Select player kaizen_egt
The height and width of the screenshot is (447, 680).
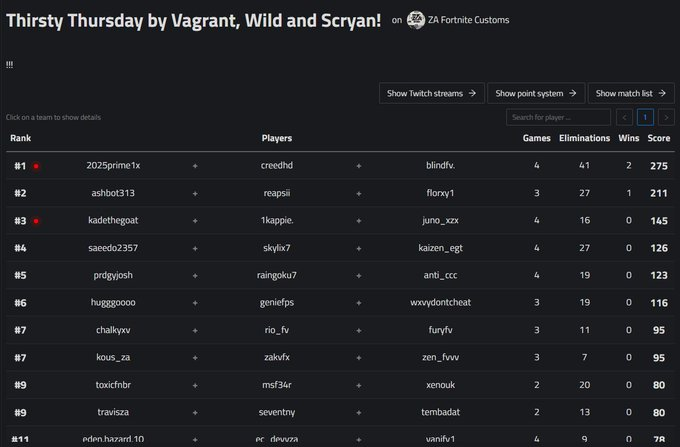pyautogui.click(x=440, y=248)
